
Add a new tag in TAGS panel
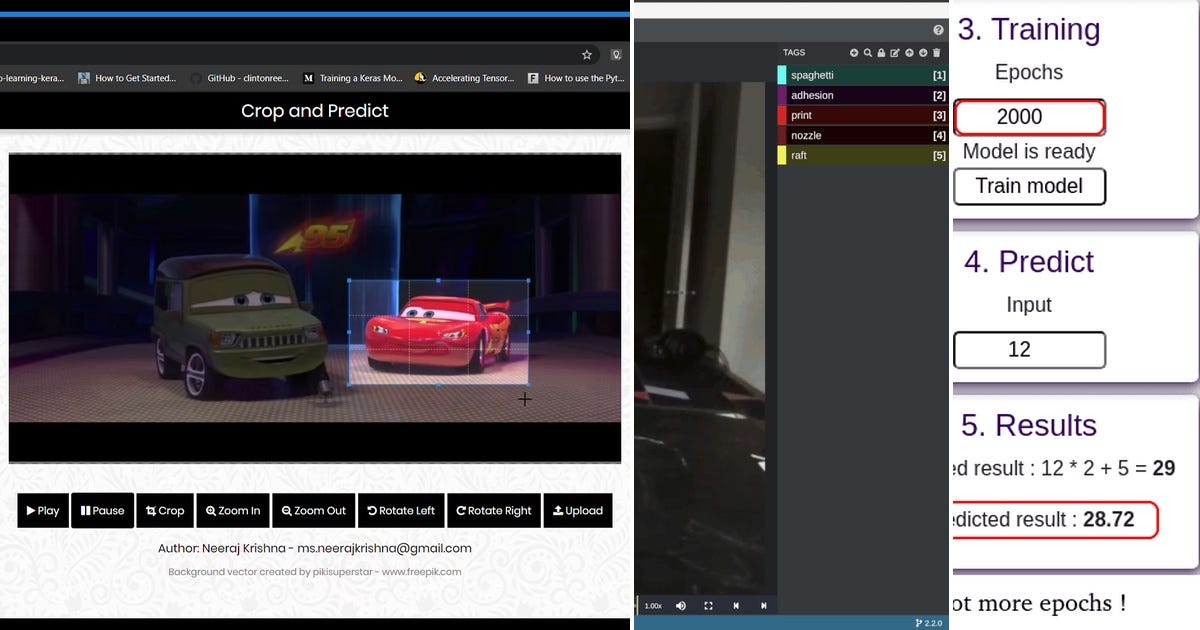(854, 53)
